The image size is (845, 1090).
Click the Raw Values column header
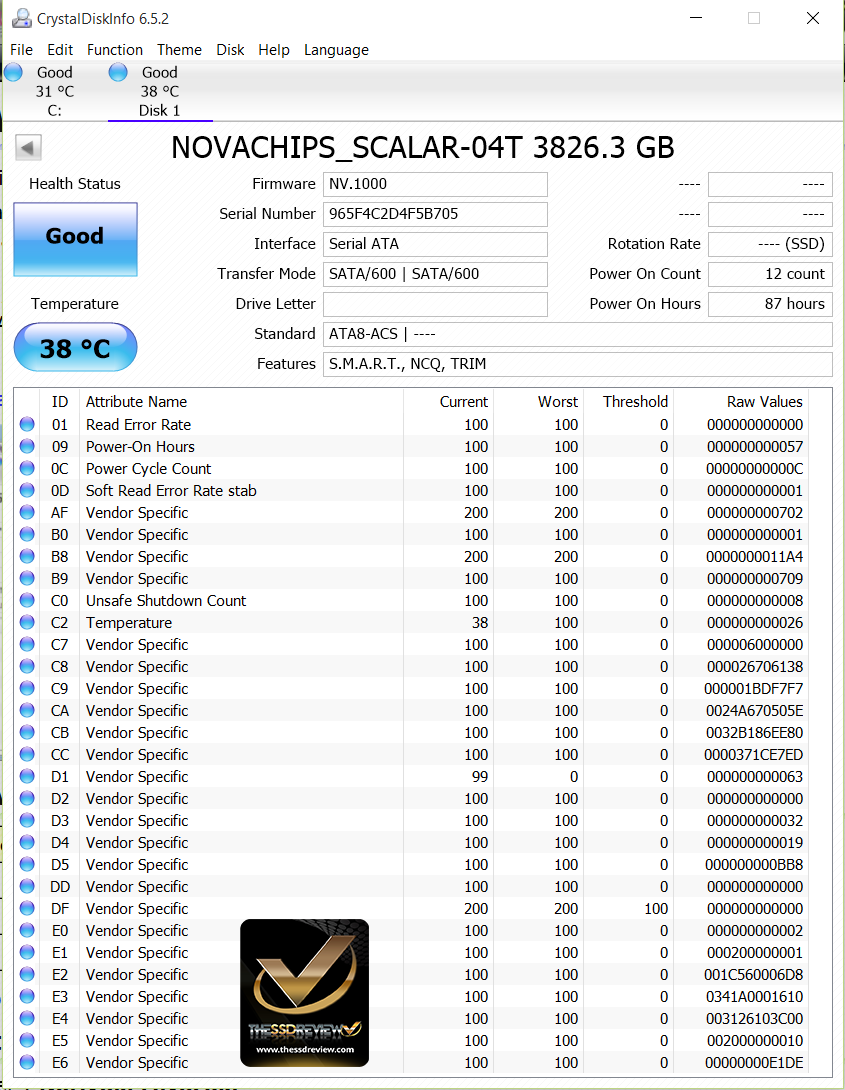764,402
